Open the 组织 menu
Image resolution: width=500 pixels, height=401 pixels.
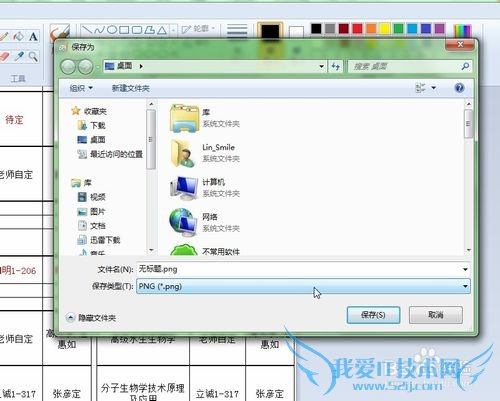point(81,88)
